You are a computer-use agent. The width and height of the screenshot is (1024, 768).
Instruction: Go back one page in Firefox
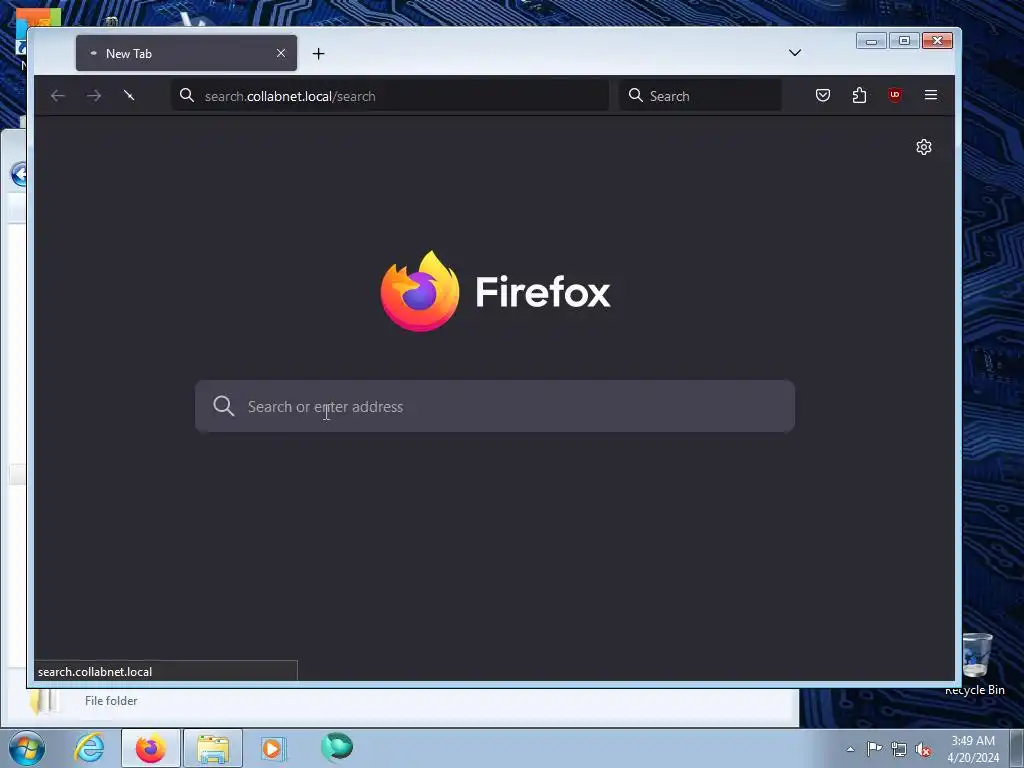pos(58,96)
